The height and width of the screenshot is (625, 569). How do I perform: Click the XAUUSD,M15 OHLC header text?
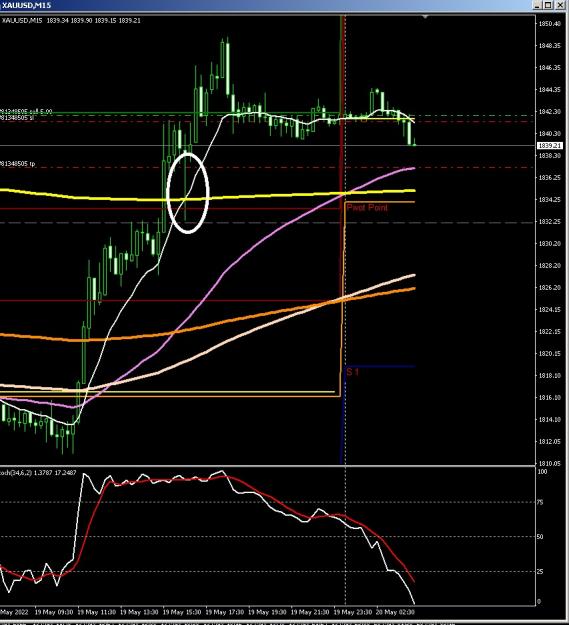click(71, 20)
